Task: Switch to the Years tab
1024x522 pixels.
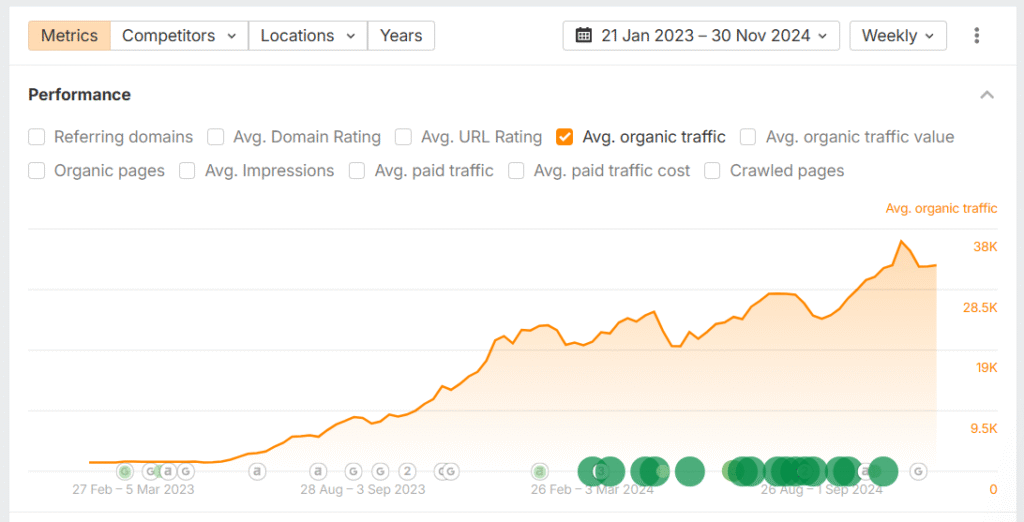Action: 401,36
